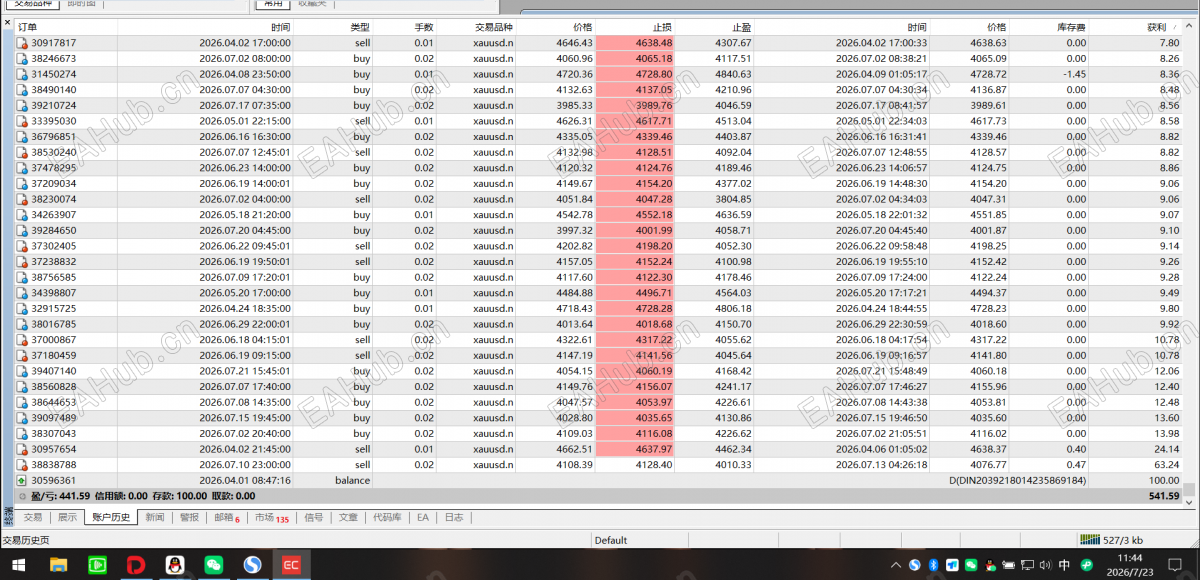The image size is (1200, 580).
Task: Switch to the 展示 tab
Action: [67, 518]
